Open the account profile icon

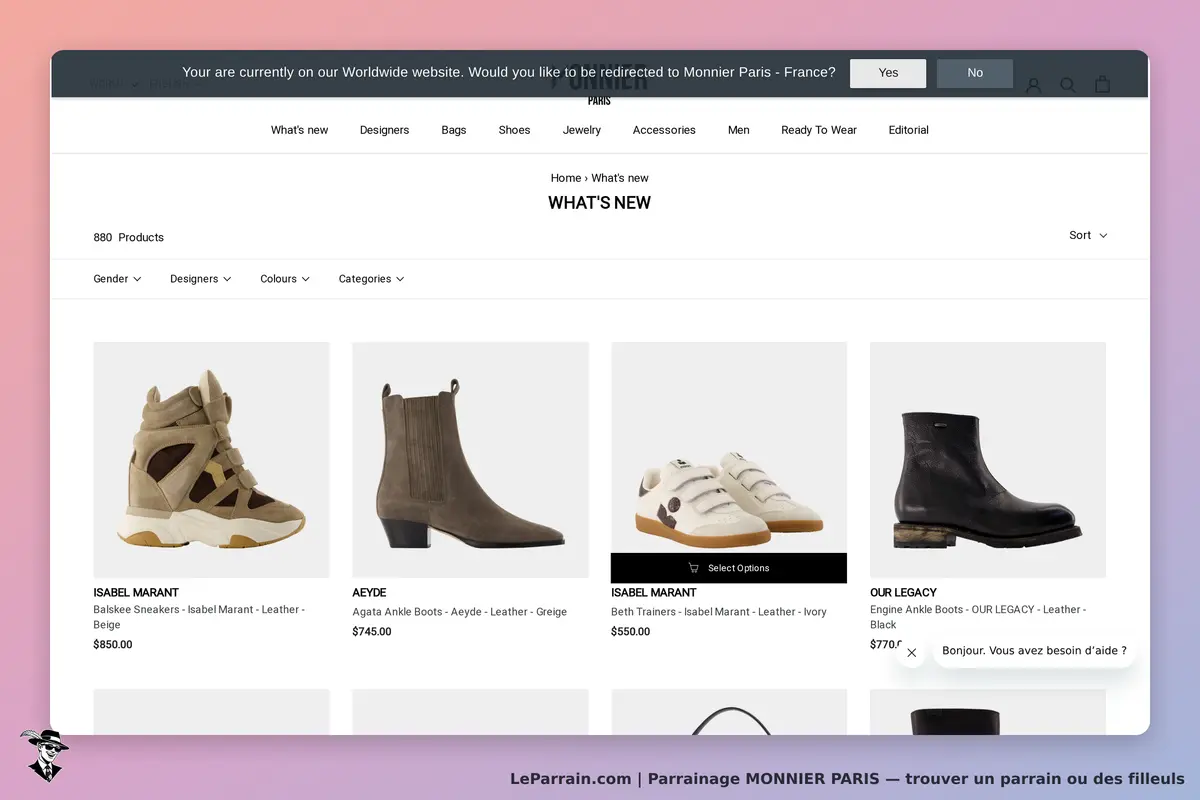point(1034,85)
